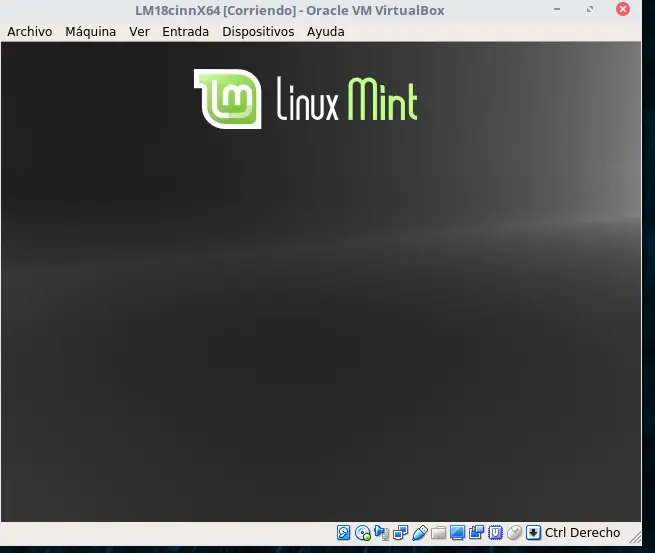
Task: Click the display monitor status icon
Action: tap(457, 533)
